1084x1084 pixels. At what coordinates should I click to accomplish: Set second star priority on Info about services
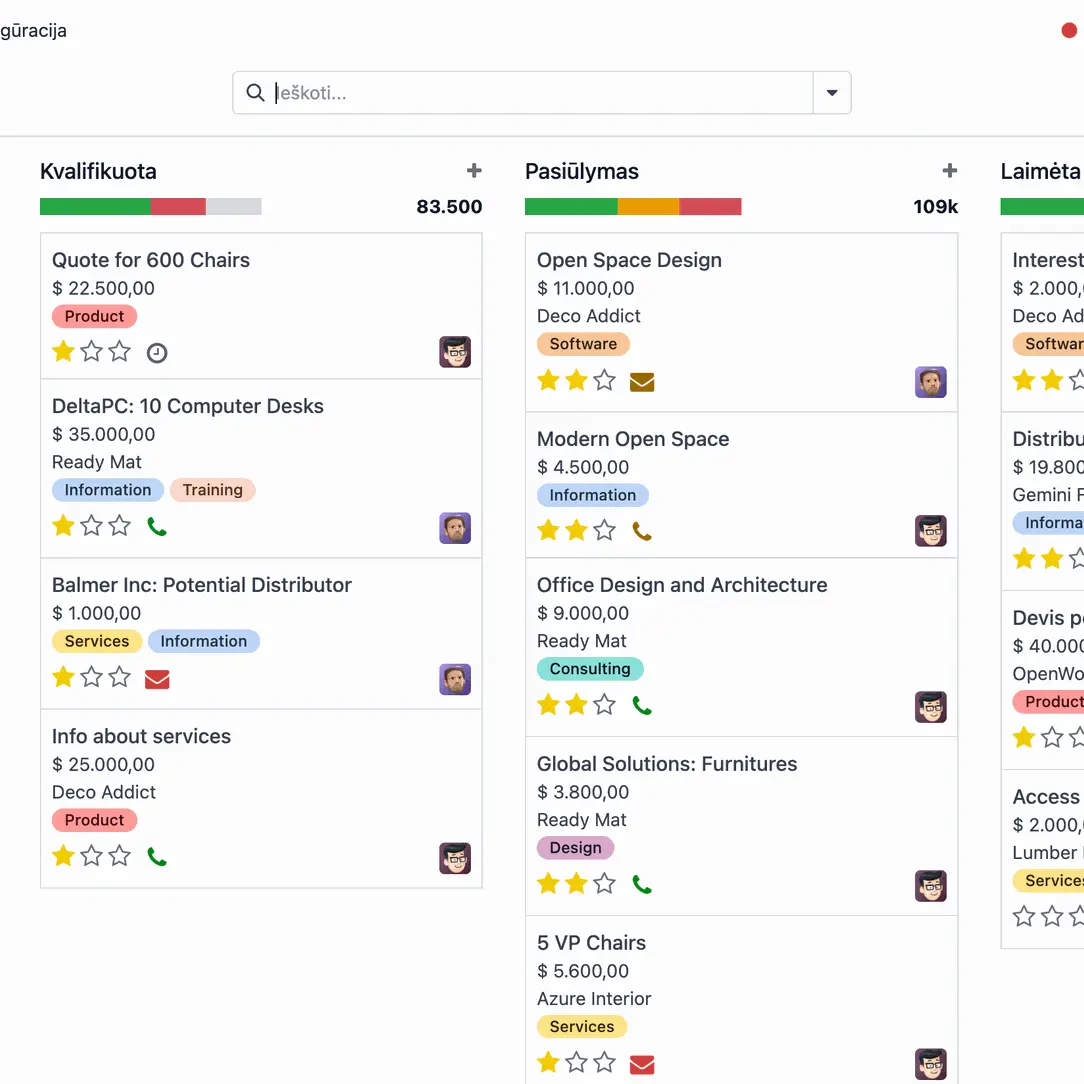point(92,856)
